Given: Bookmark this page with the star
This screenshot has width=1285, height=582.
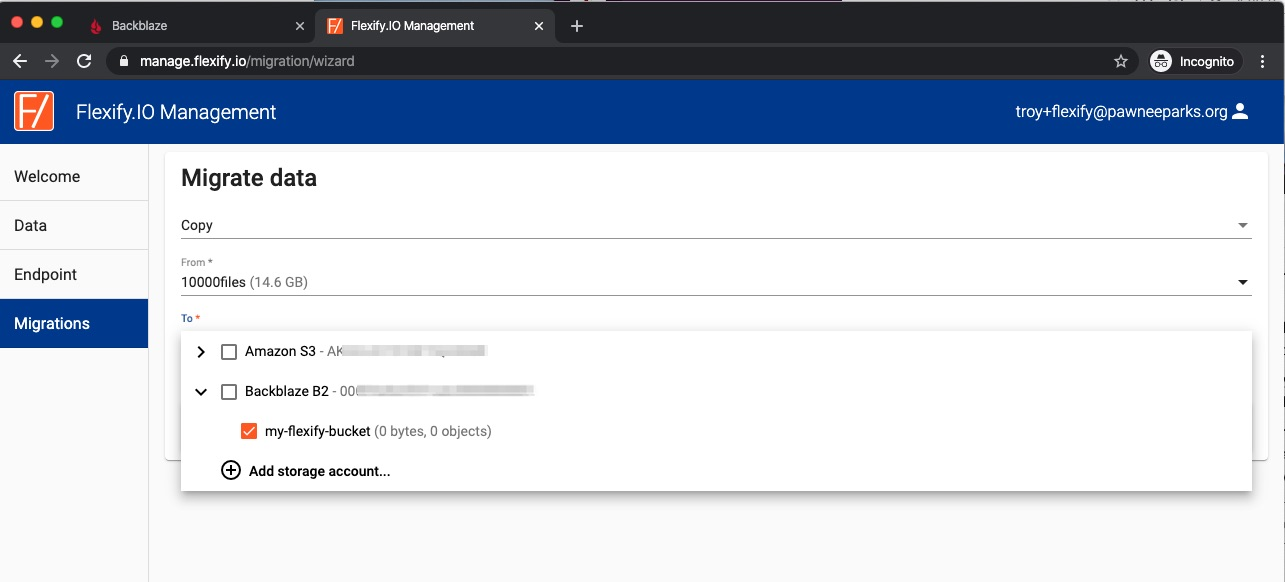Looking at the screenshot, I should [1121, 61].
